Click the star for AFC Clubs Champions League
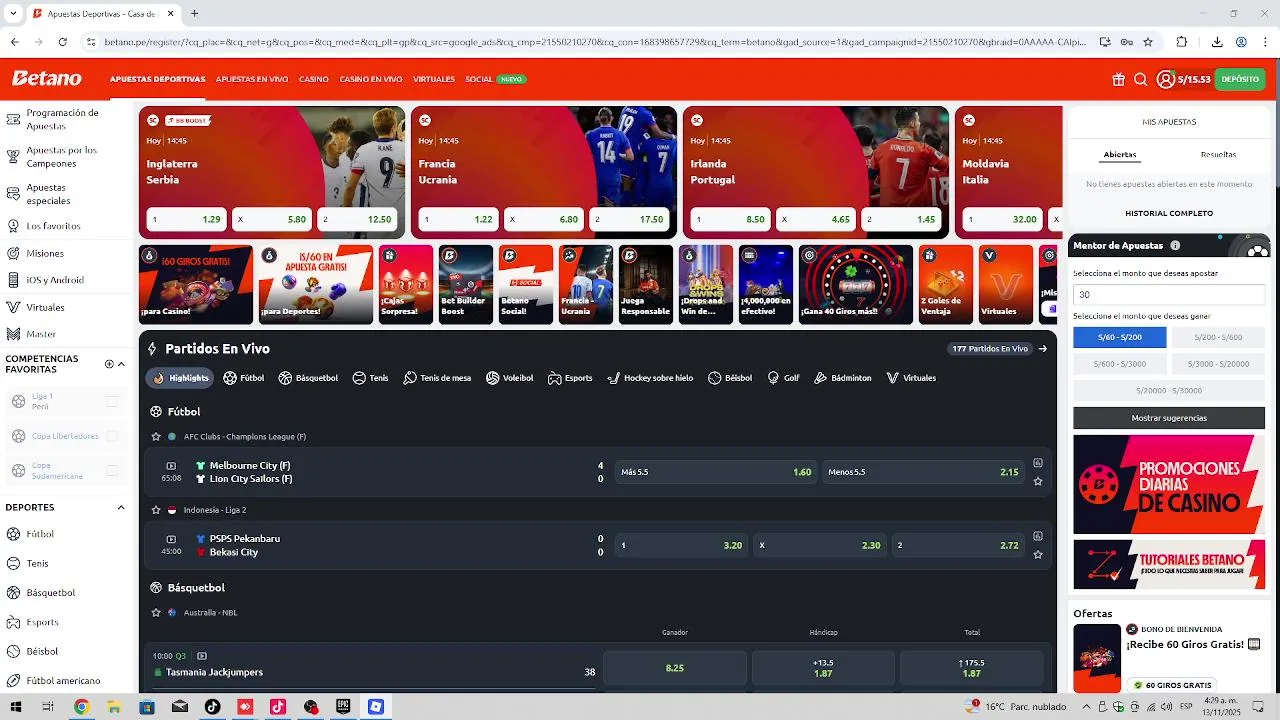This screenshot has height=720, width=1280. click(x=156, y=437)
